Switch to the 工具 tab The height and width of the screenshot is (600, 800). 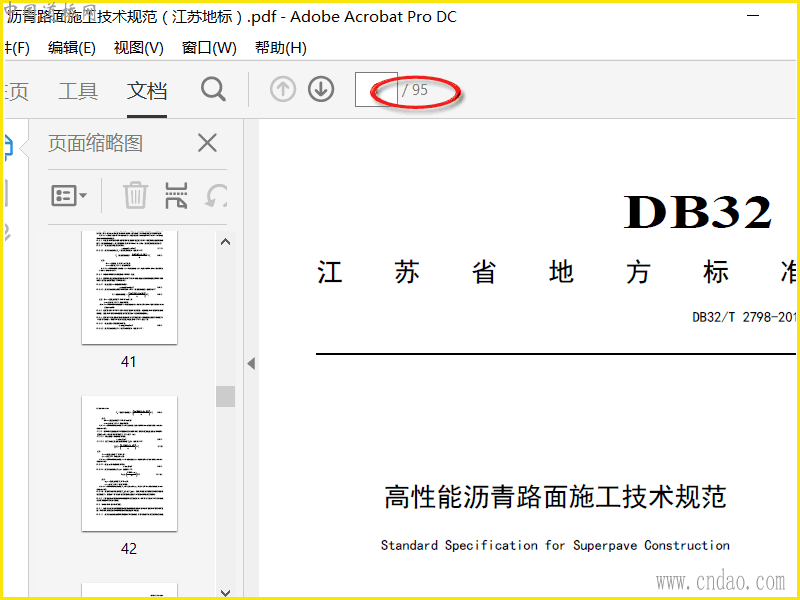pyautogui.click(x=78, y=91)
